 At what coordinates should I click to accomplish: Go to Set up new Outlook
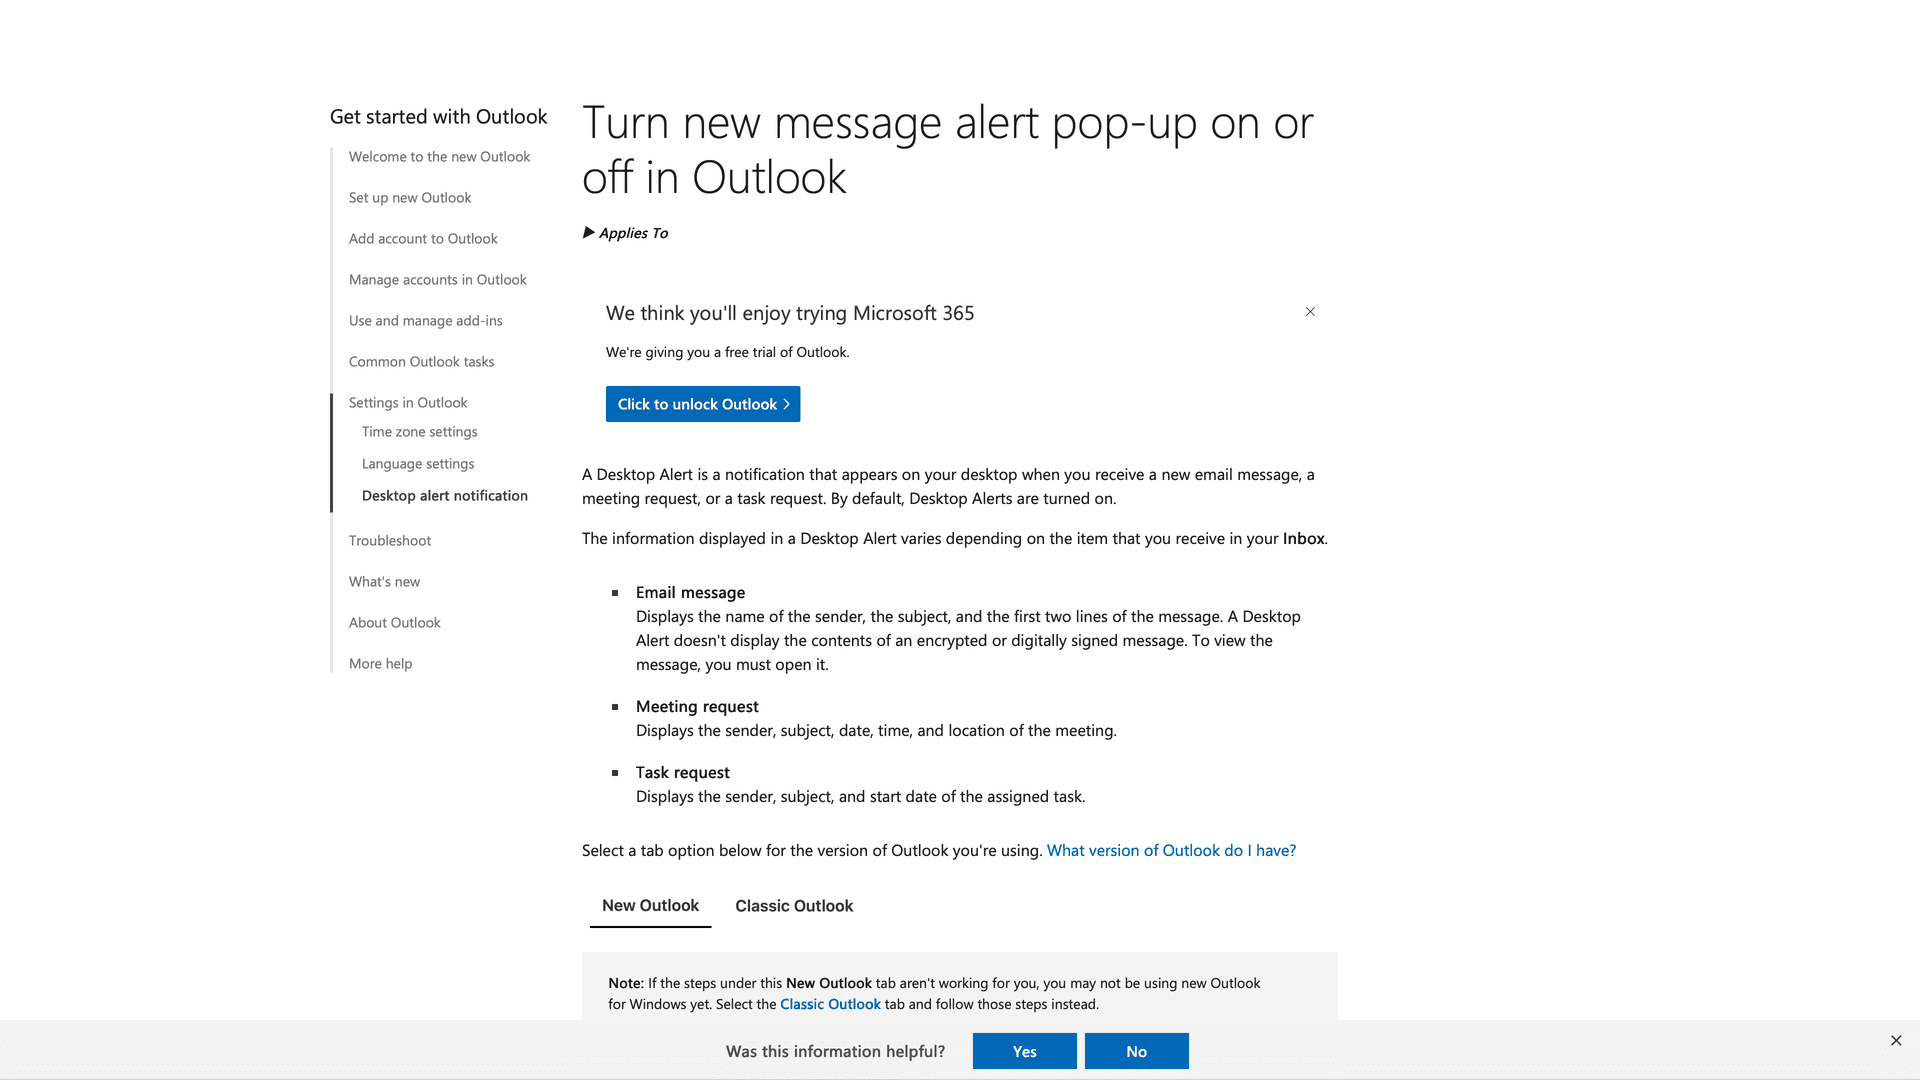pos(409,197)
